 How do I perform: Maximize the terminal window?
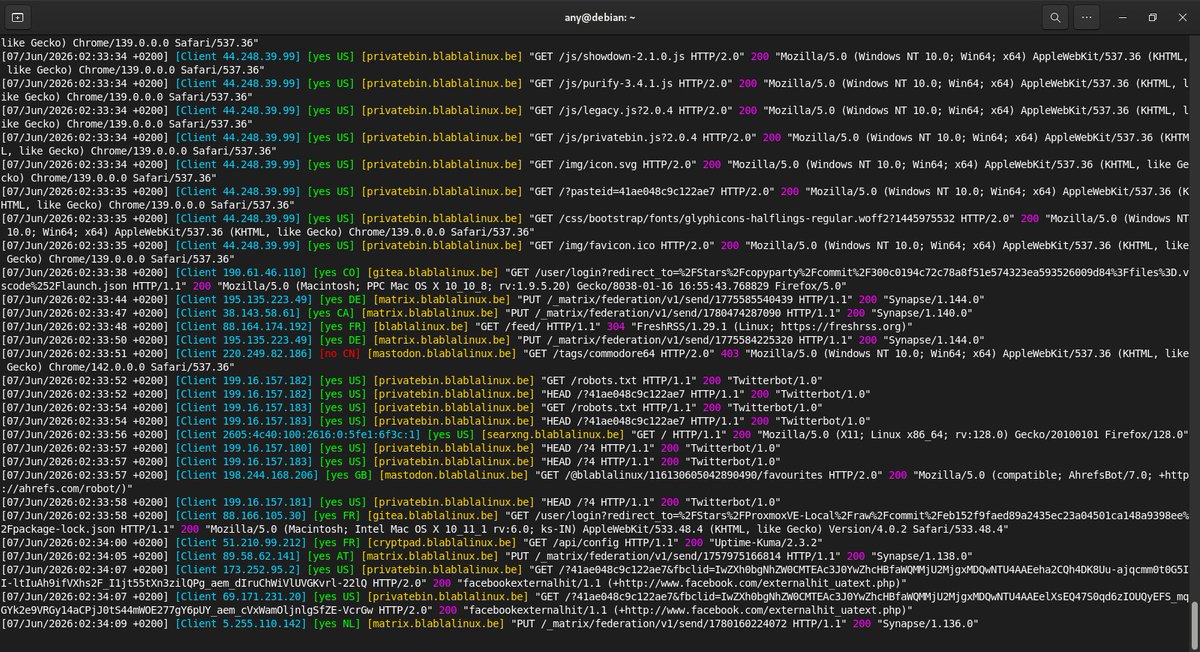point(1151,17)
